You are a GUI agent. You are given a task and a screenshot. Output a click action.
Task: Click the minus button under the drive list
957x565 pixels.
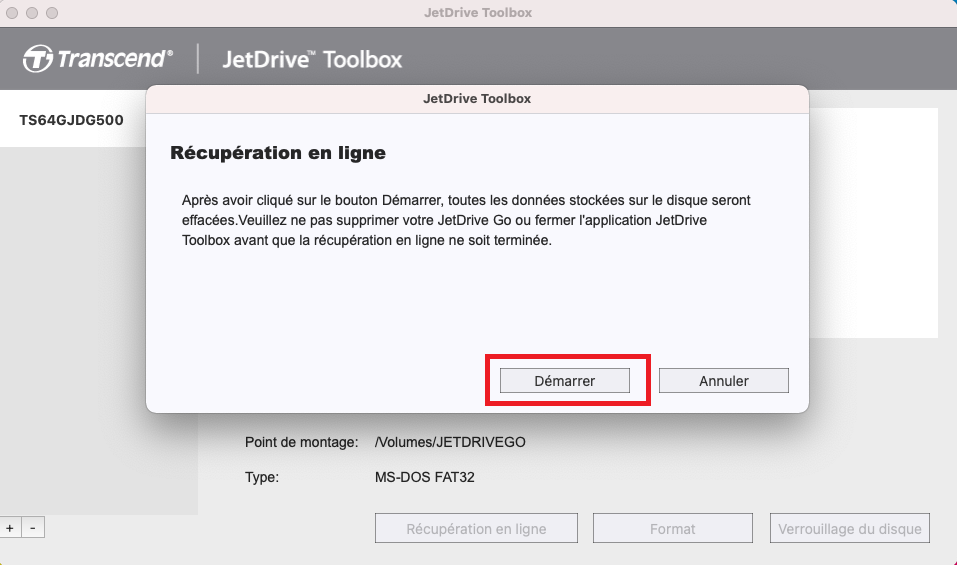[x=33, y=528]
